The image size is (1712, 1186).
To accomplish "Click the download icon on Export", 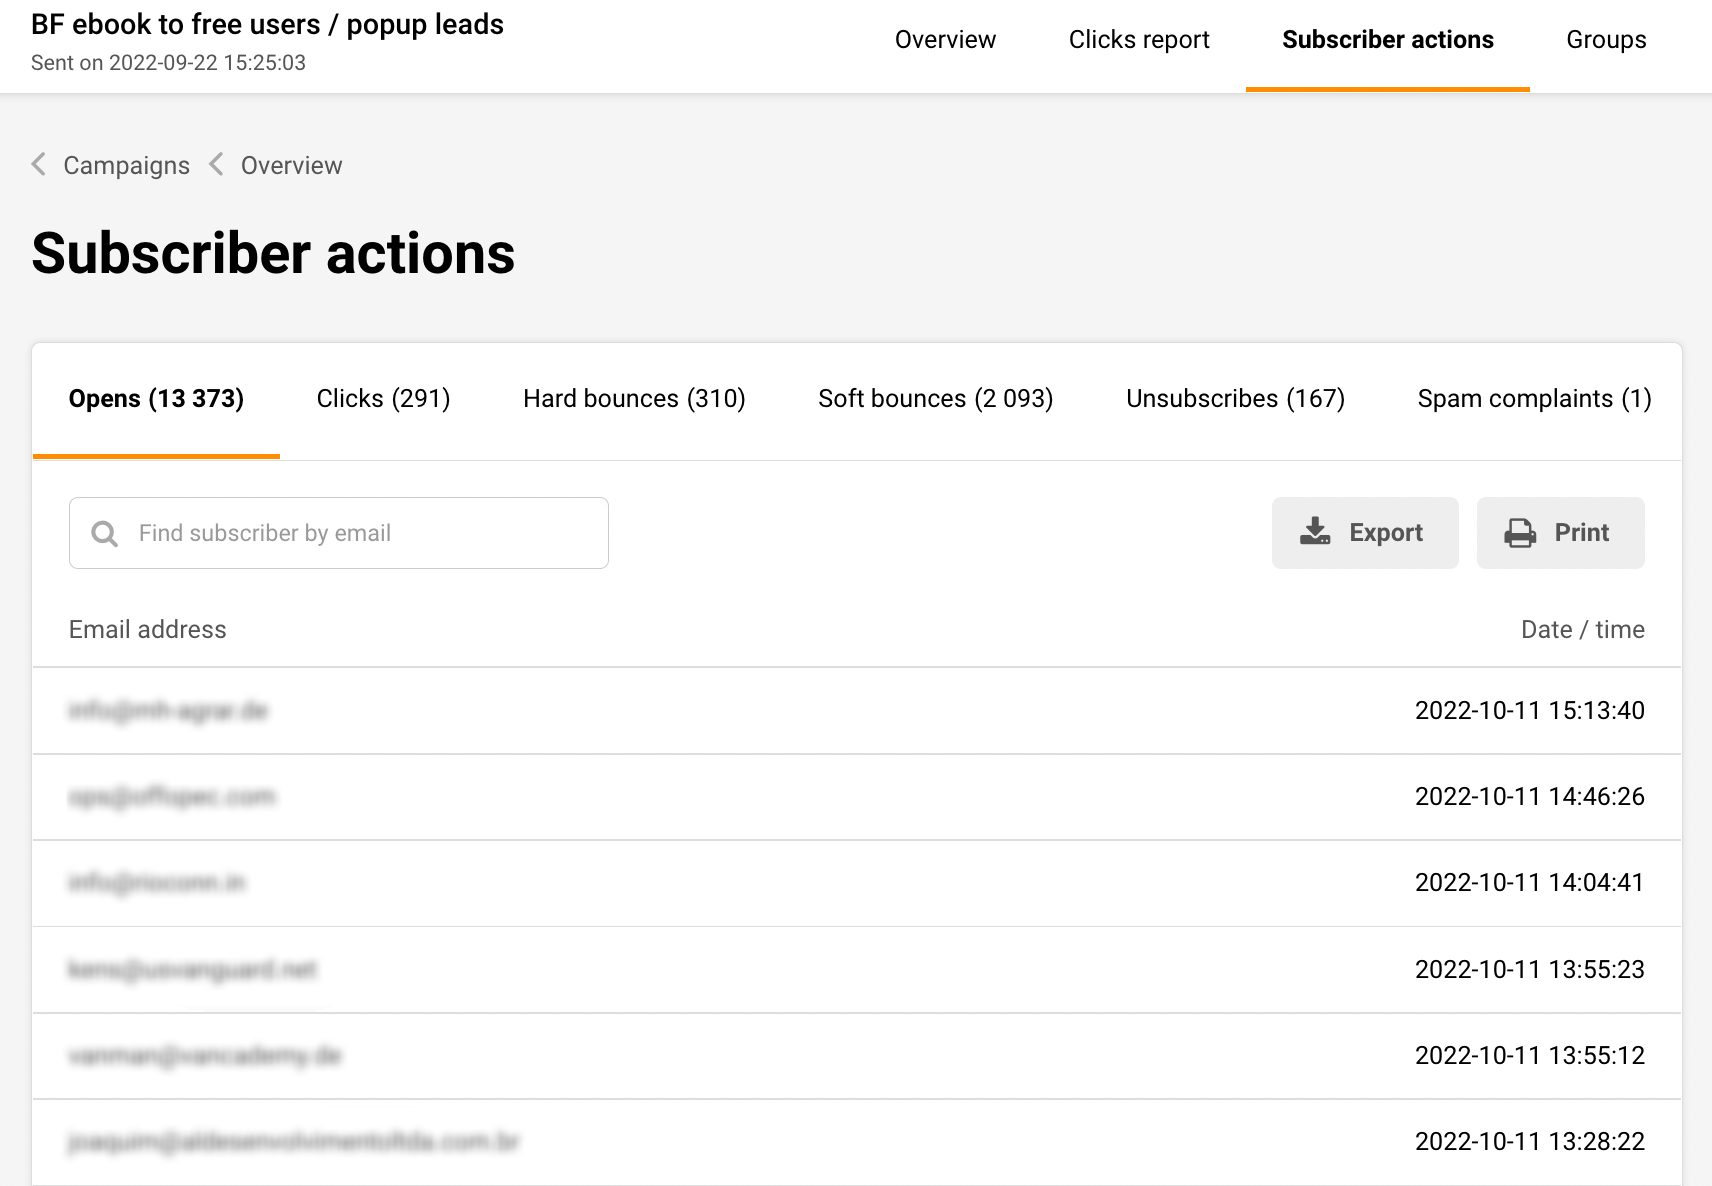I will [x=1314, y=532].
